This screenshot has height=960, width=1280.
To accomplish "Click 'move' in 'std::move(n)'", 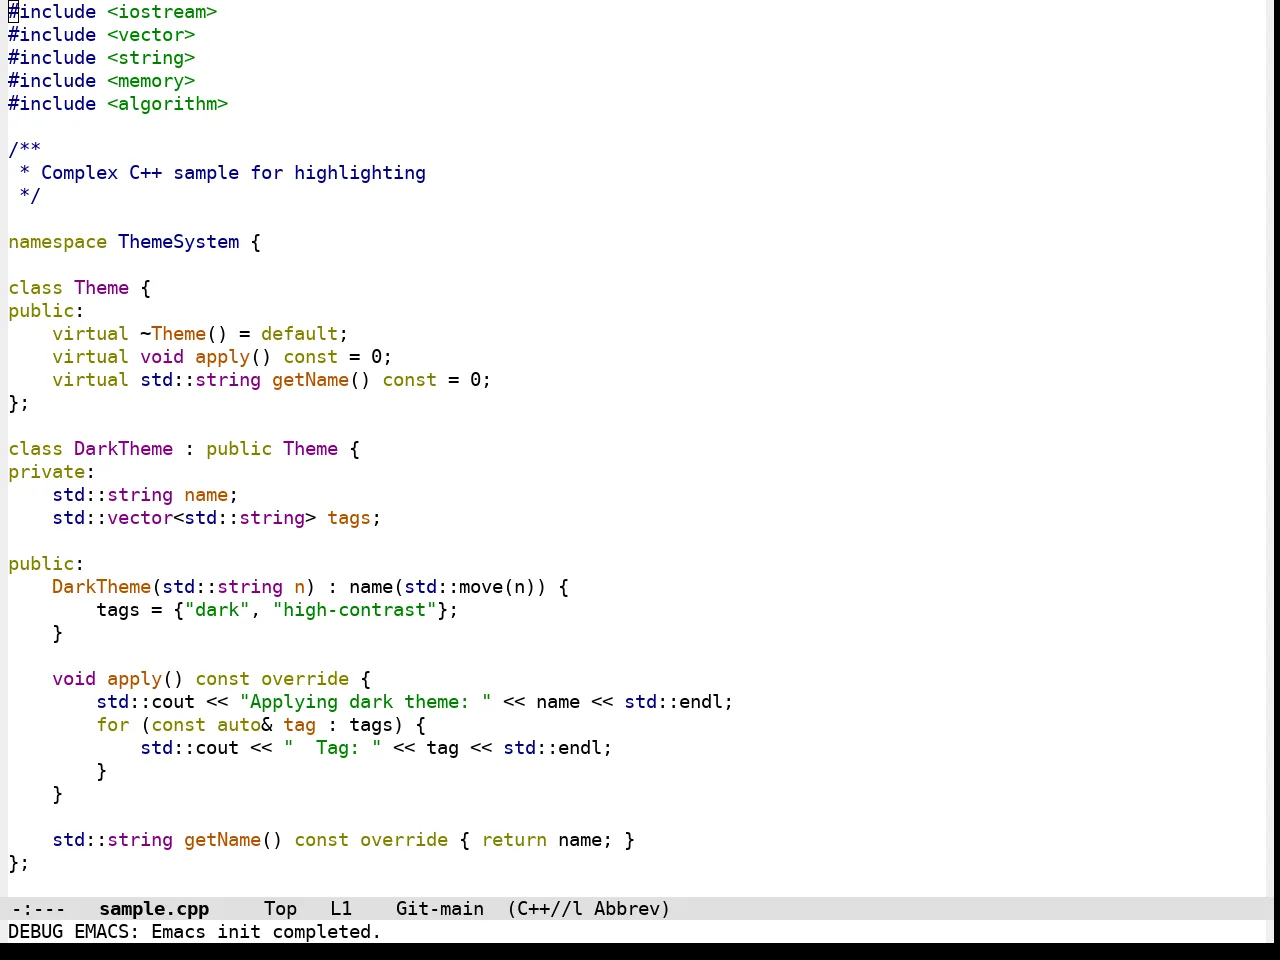I will pos(481,587).
